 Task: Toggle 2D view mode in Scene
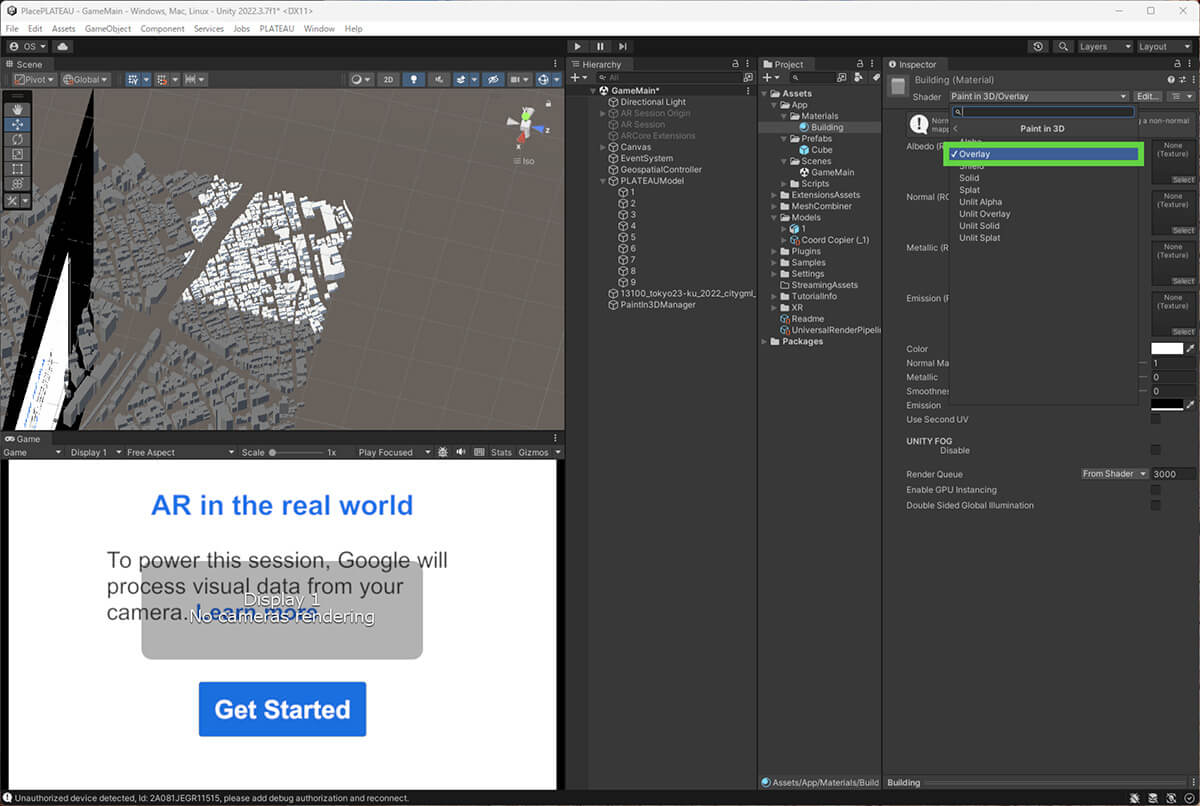pos(389,79)
